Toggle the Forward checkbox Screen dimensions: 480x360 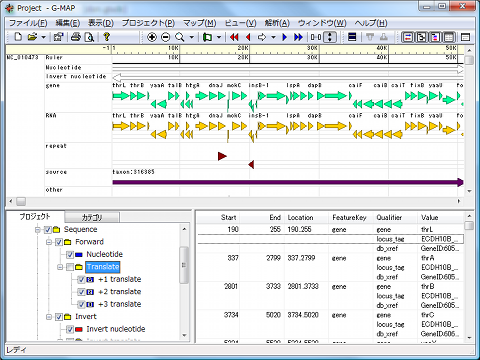[x=59, y=242]
